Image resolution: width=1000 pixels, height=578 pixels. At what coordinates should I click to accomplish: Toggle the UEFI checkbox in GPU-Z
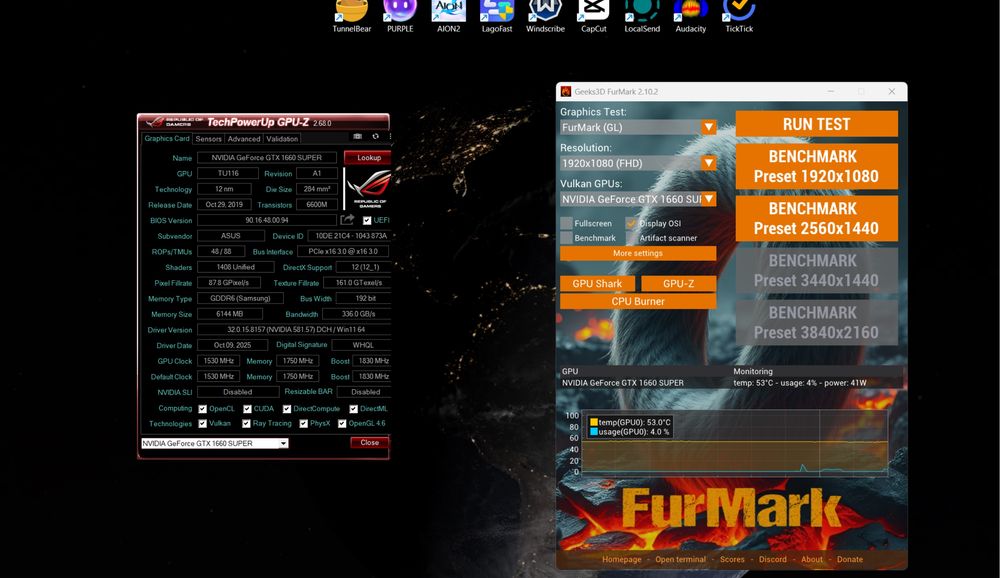(367, 220)
